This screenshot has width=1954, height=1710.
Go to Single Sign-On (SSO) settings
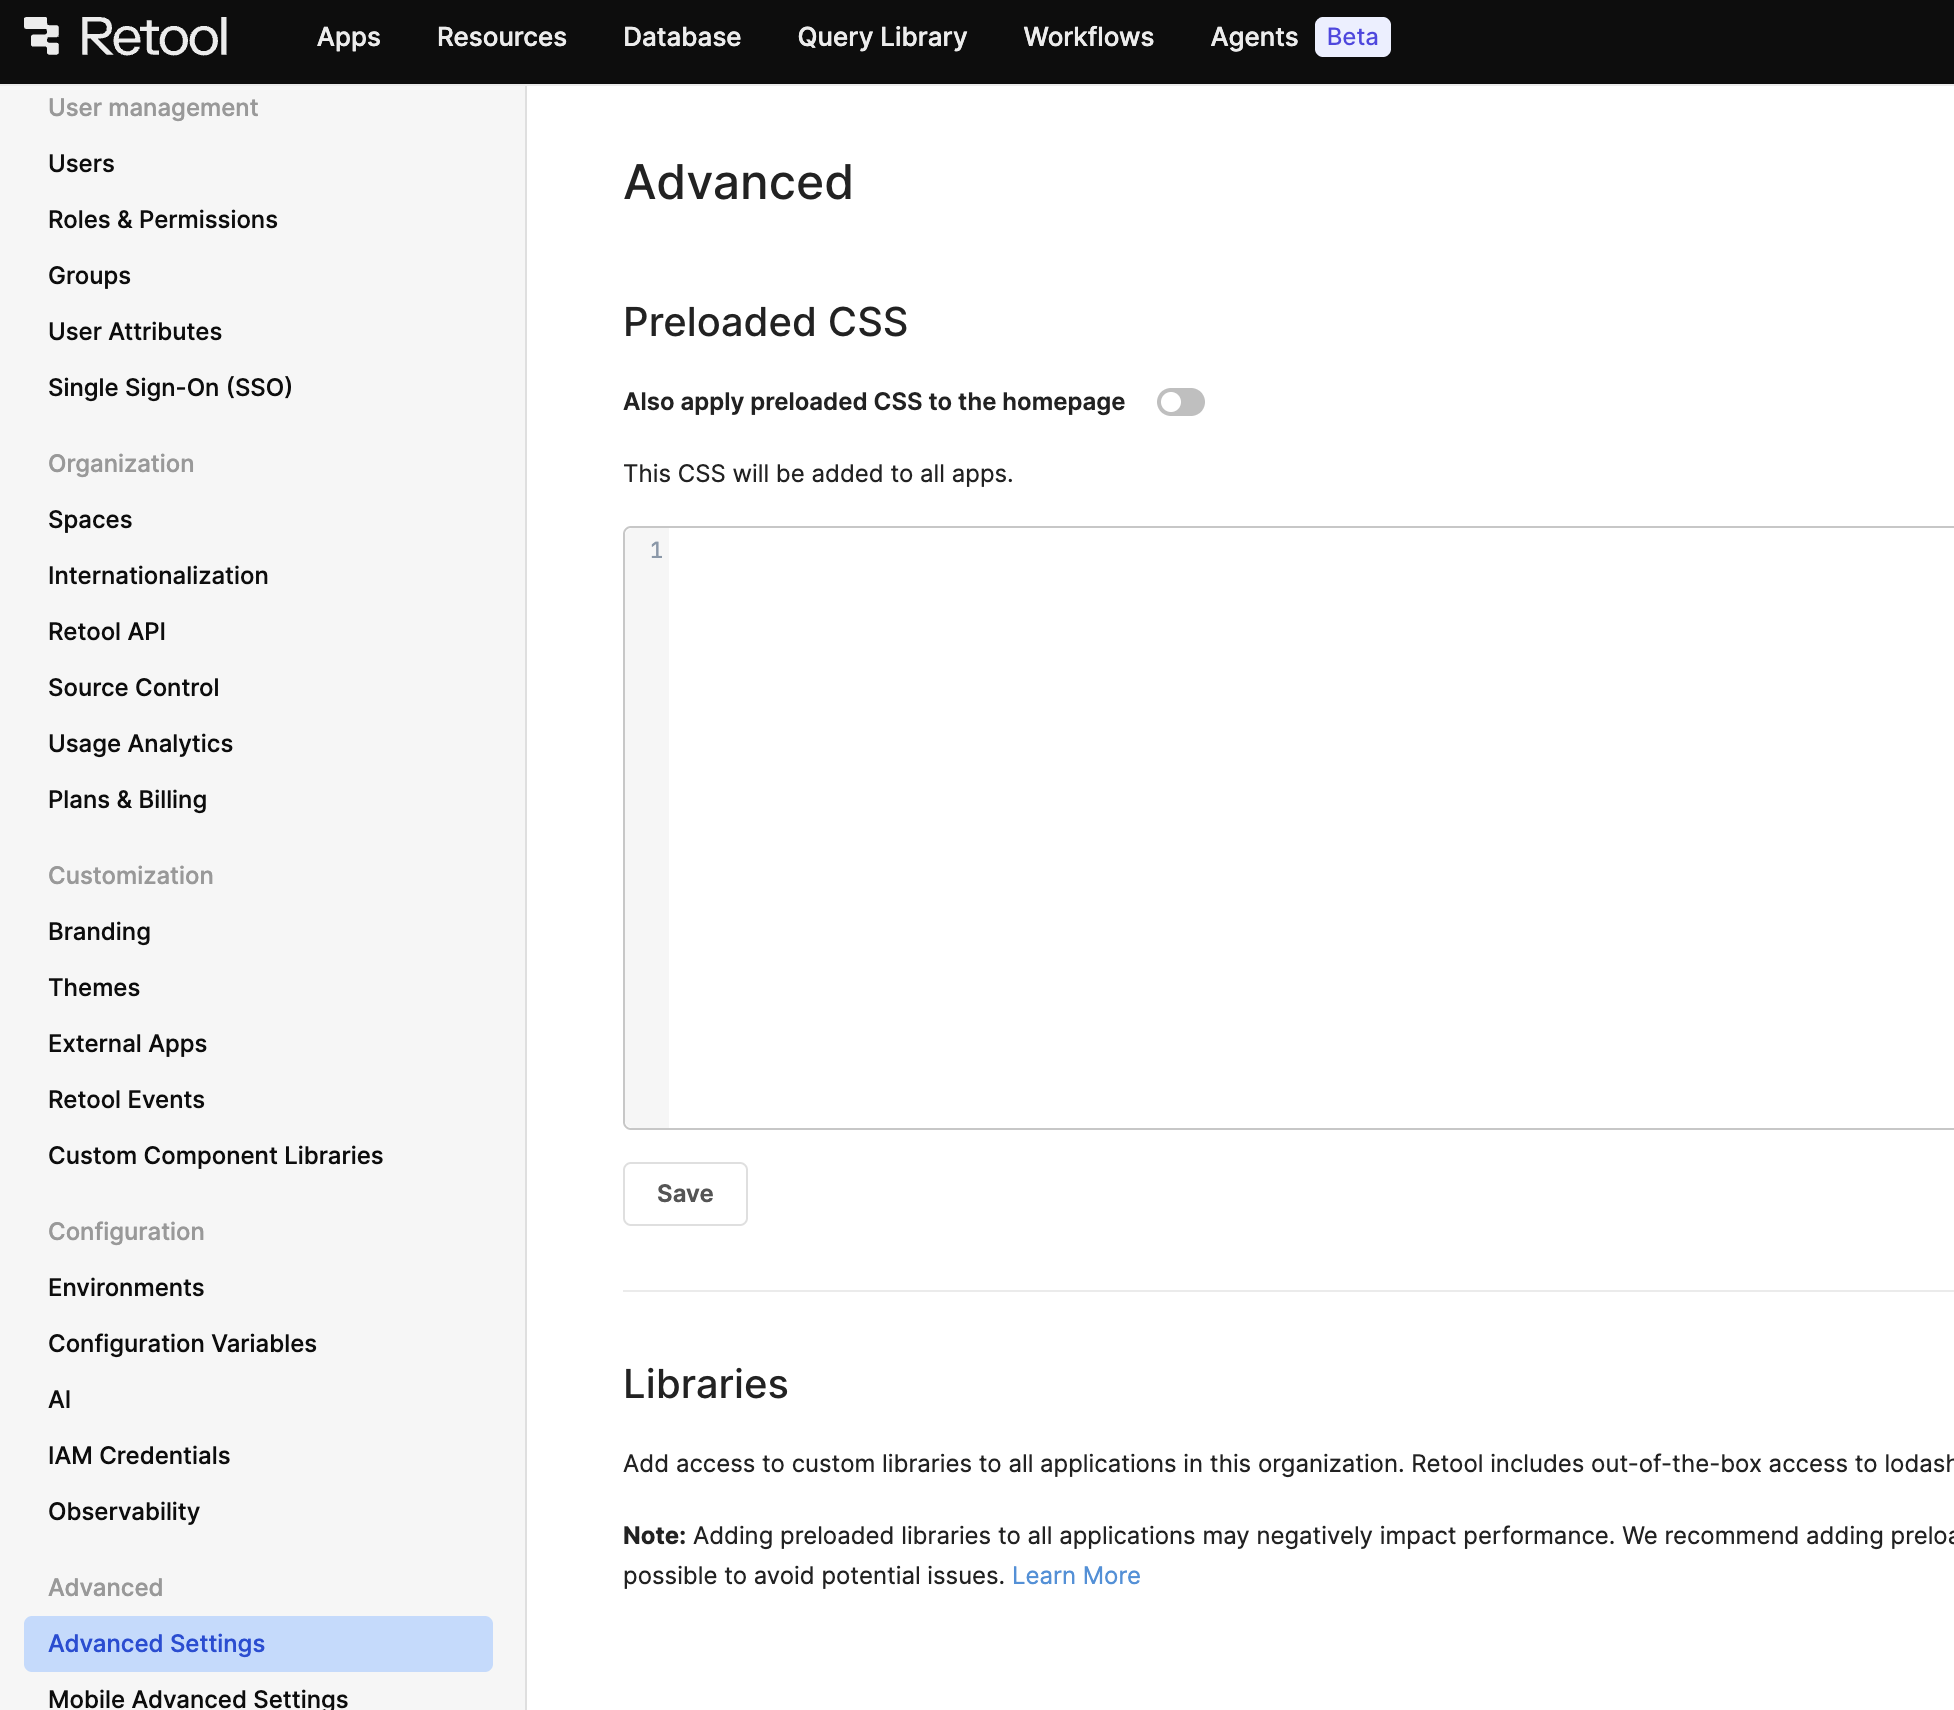(170, 387)
